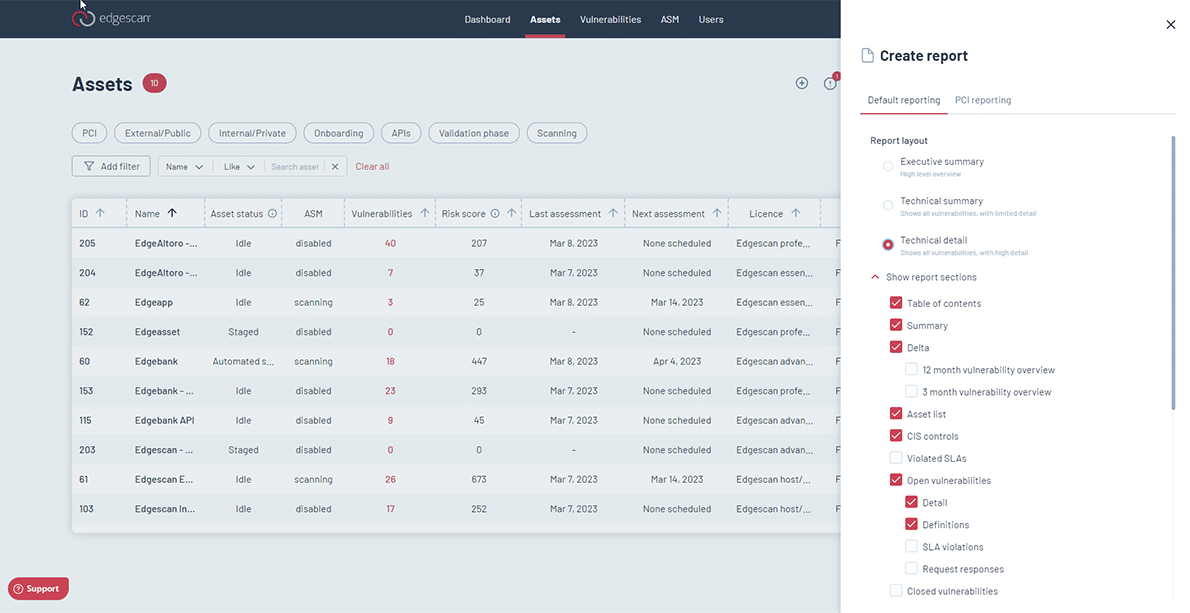
Task: Apply the PCI filter chip
Action: (x=90, y=133)
